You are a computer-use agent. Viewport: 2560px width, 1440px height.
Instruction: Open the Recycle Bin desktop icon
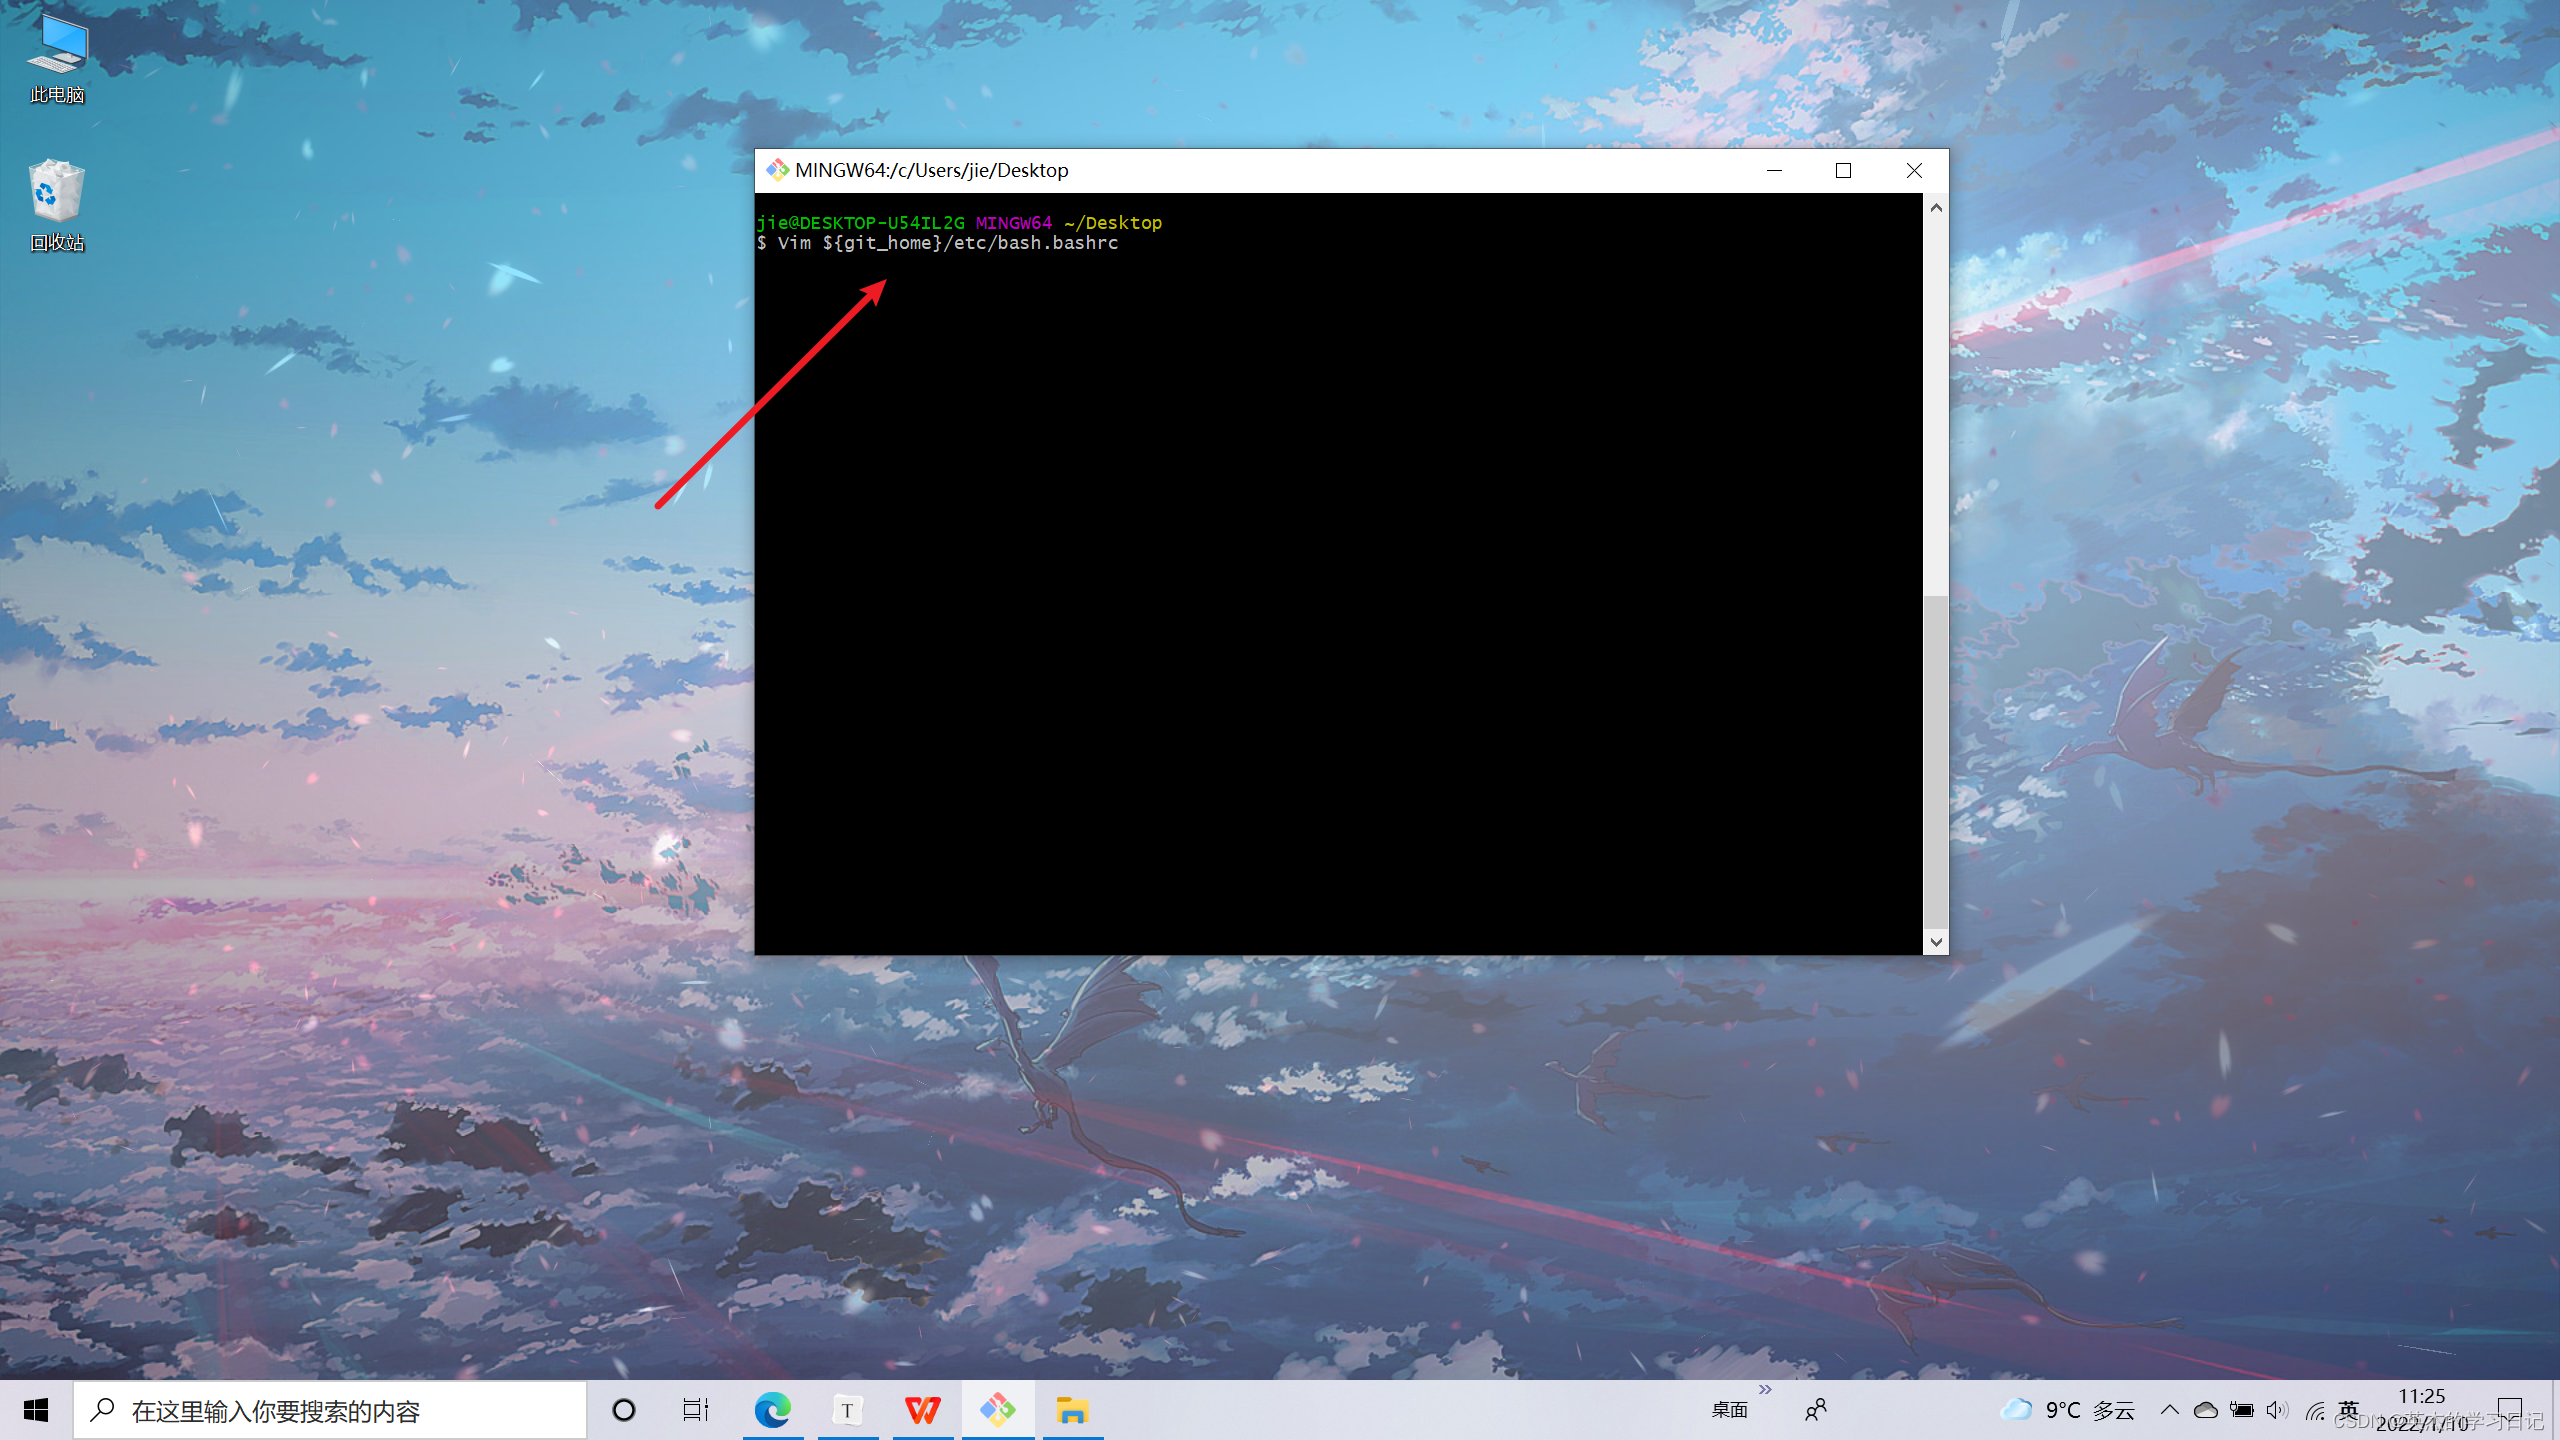57,205
